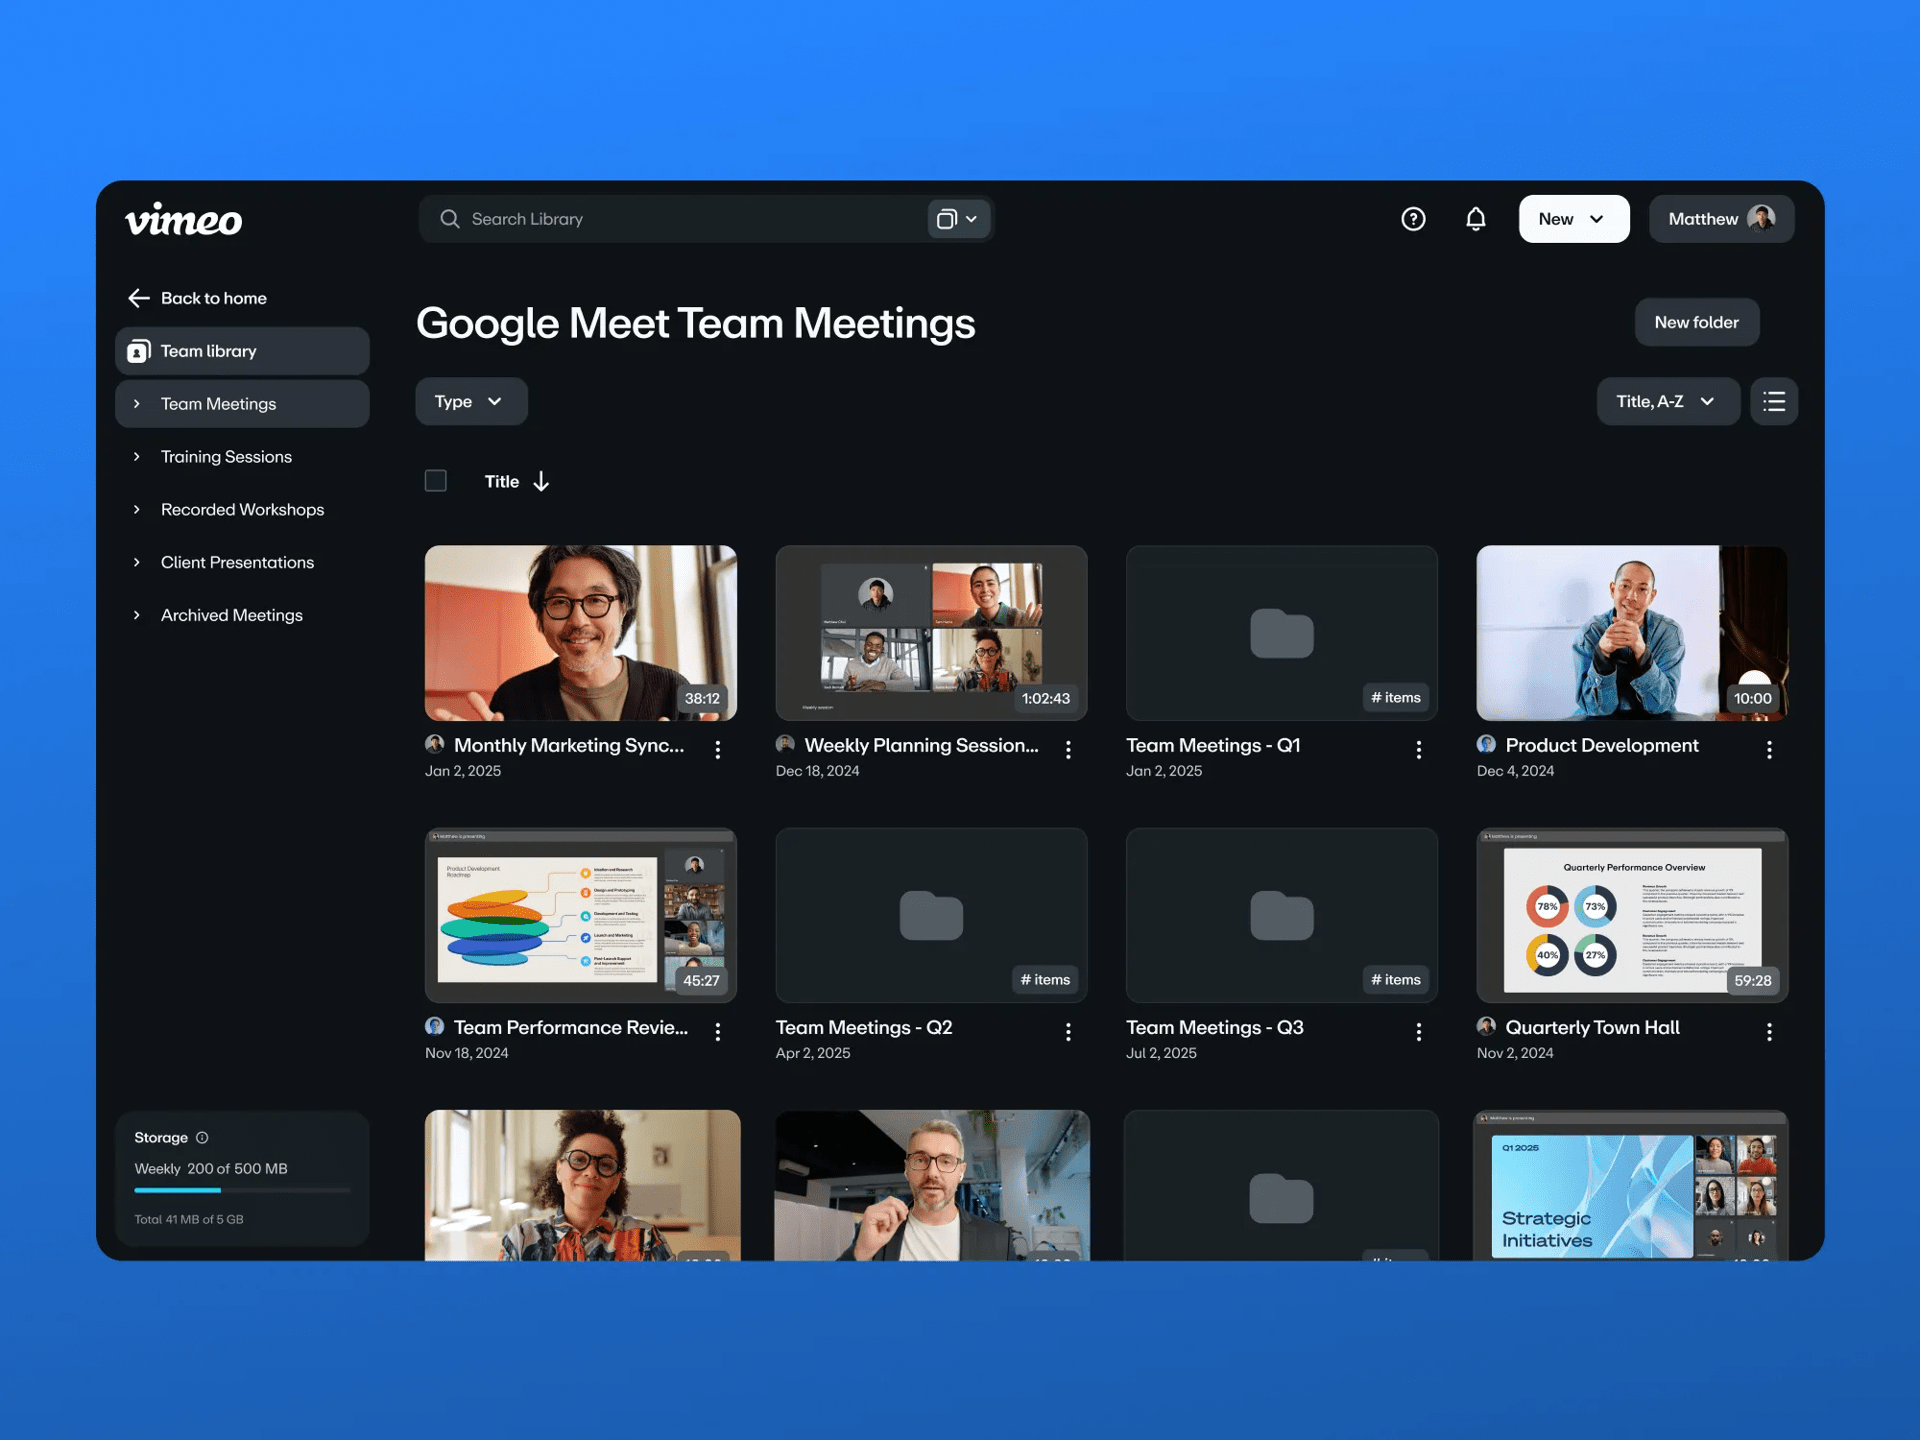
Task: Expand the Client Presentations chevron
Action: tap(137, 563)
